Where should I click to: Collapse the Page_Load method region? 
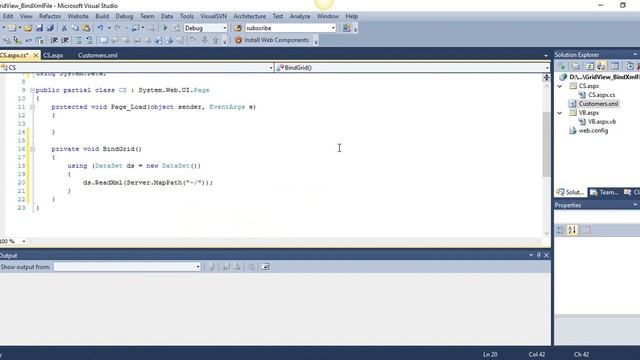tap(32, 107)
